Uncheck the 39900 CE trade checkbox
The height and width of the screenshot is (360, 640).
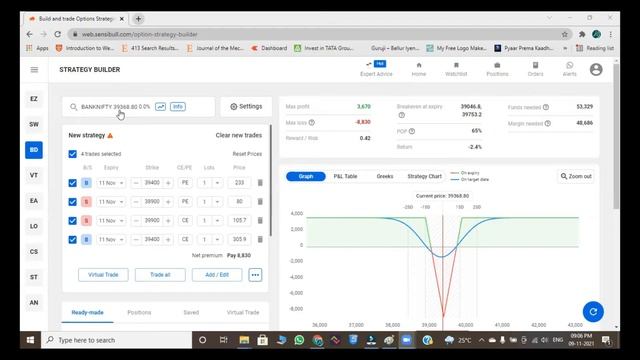(72, 220)
